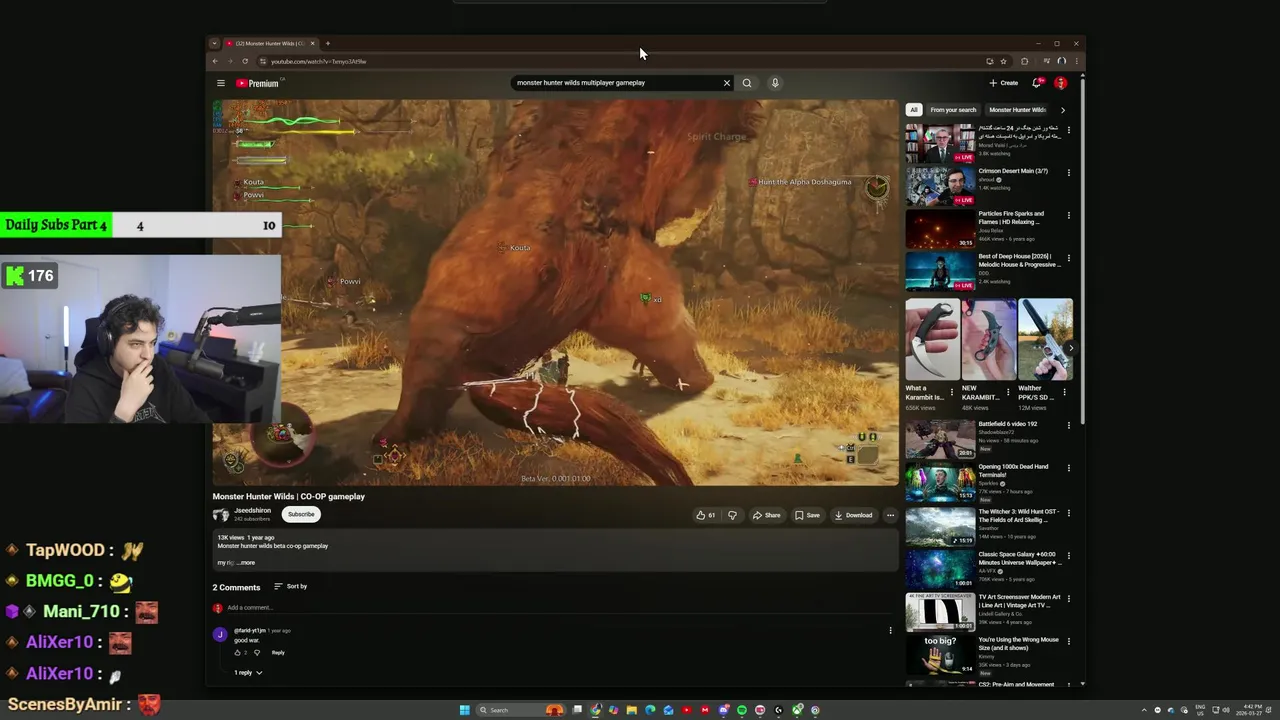Go back using browser back arrow
Image resolution: width=1280 pixels, height=720 pixels.
(x=215, y=61)
